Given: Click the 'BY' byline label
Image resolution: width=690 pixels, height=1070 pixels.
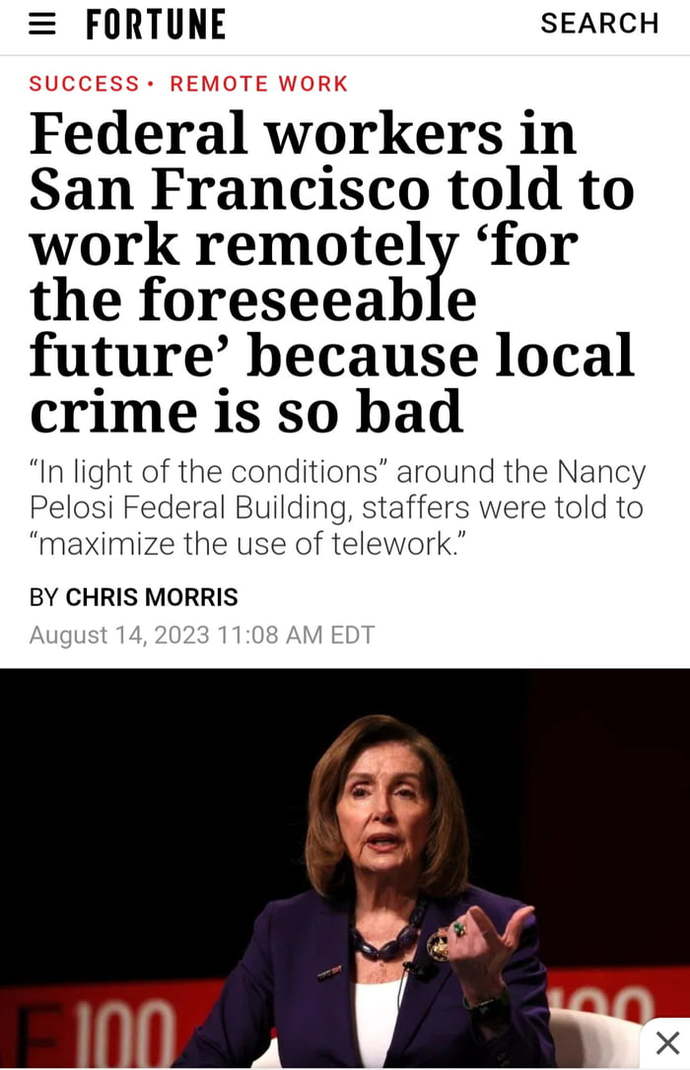Looking at the screenshot, I should (x=44, y=597).
